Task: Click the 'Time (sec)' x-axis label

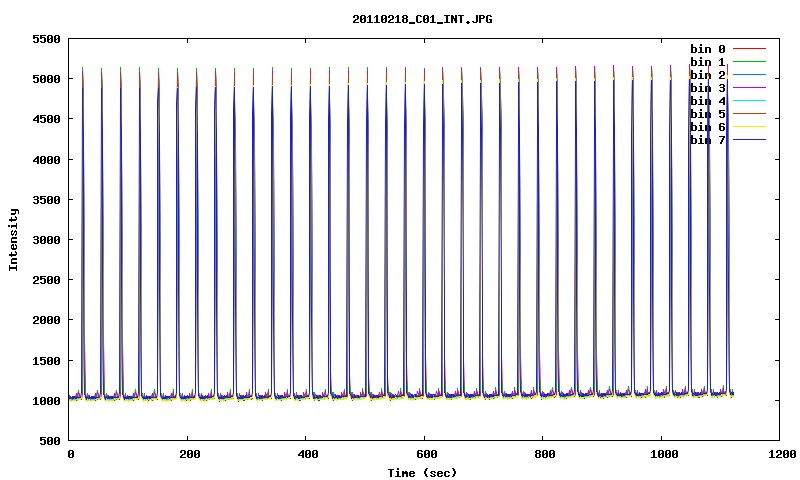Action: pos(422,473)
